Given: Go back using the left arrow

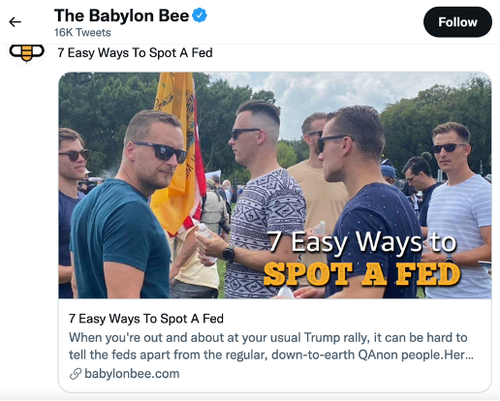Looking at the screenshot, I should [15, 22].
